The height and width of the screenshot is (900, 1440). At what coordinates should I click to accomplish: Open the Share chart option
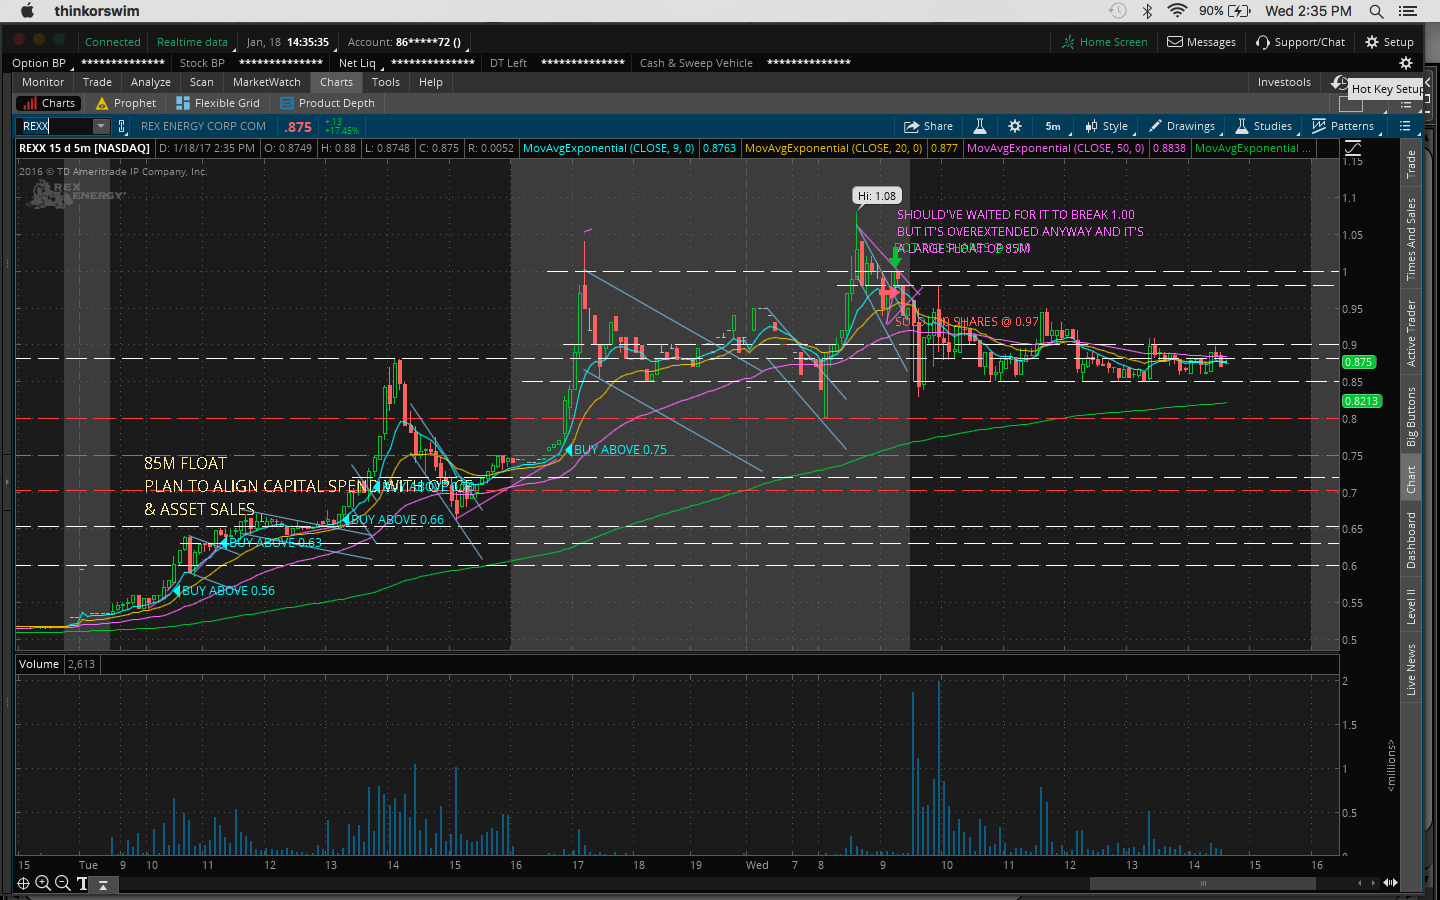(928, 126)
